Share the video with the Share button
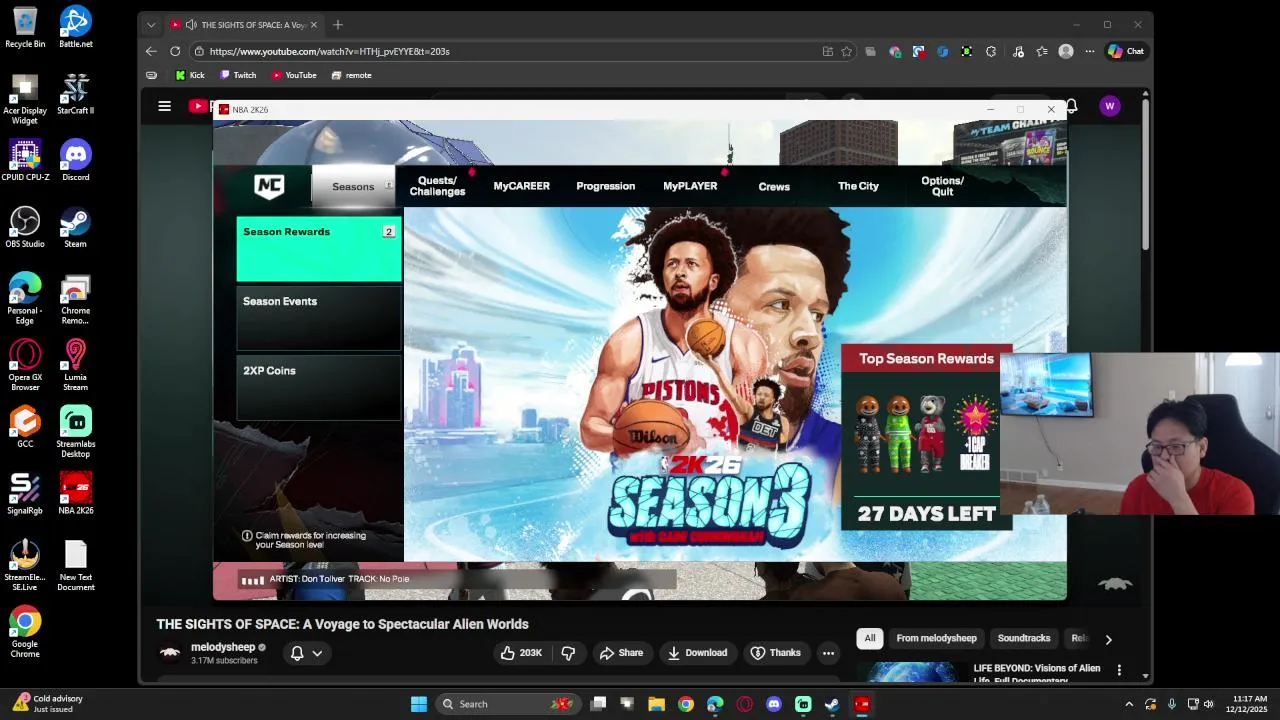 coord(621,653)
